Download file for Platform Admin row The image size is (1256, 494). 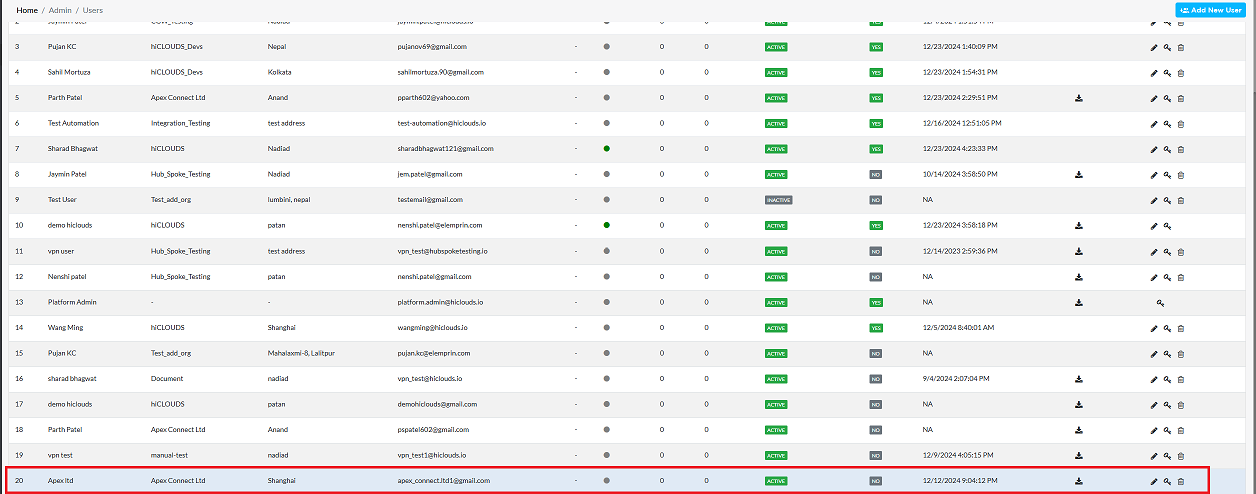(1079, 302)
